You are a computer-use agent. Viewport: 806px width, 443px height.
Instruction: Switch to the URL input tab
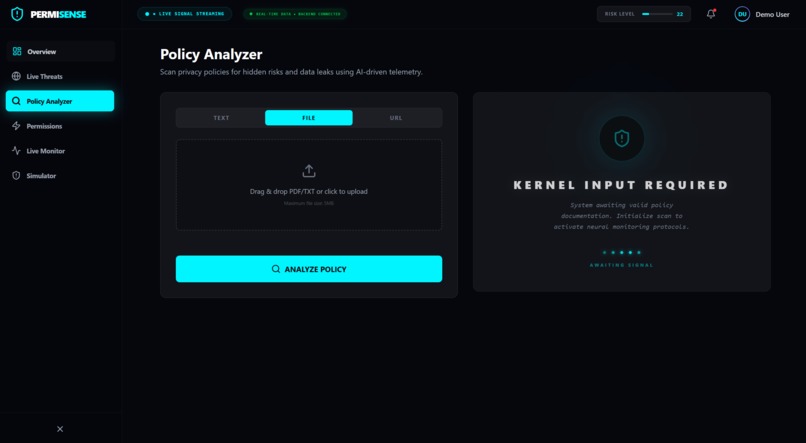tap(396, 118)
